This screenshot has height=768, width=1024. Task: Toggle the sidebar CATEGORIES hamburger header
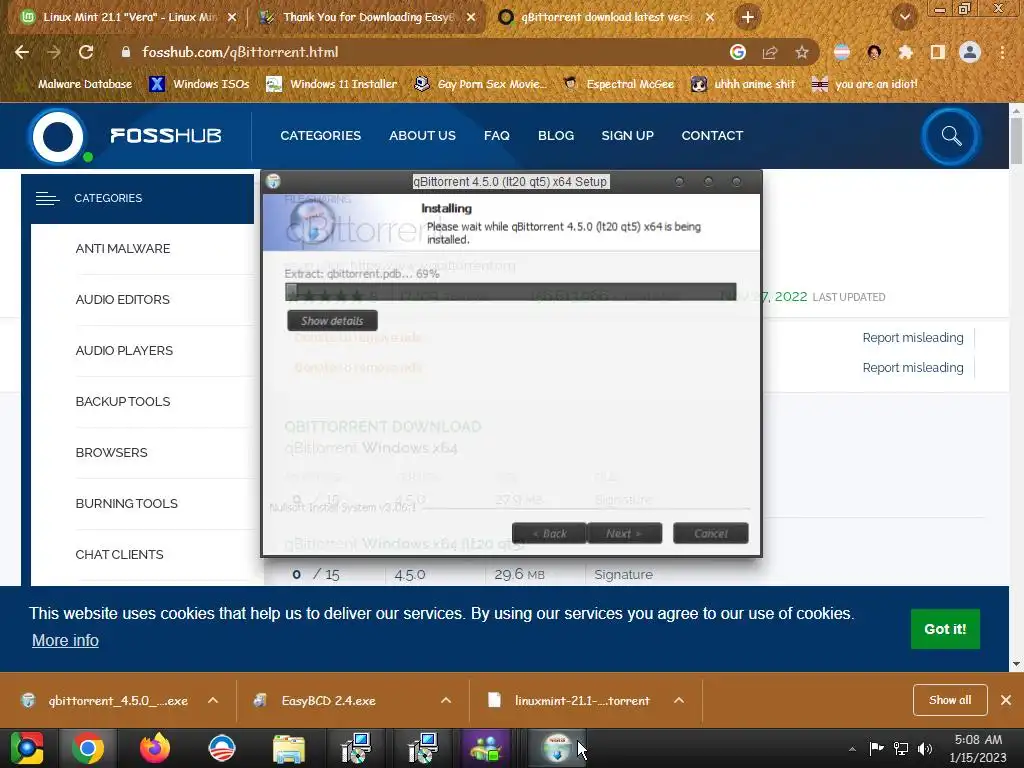pyautogui.click(x=137, y=199)
